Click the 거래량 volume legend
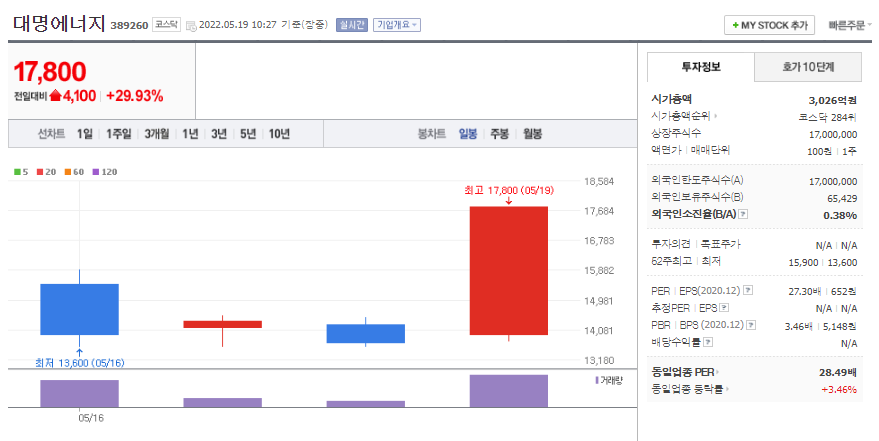This screenshot has width=879, height=441. click(609, 380)
